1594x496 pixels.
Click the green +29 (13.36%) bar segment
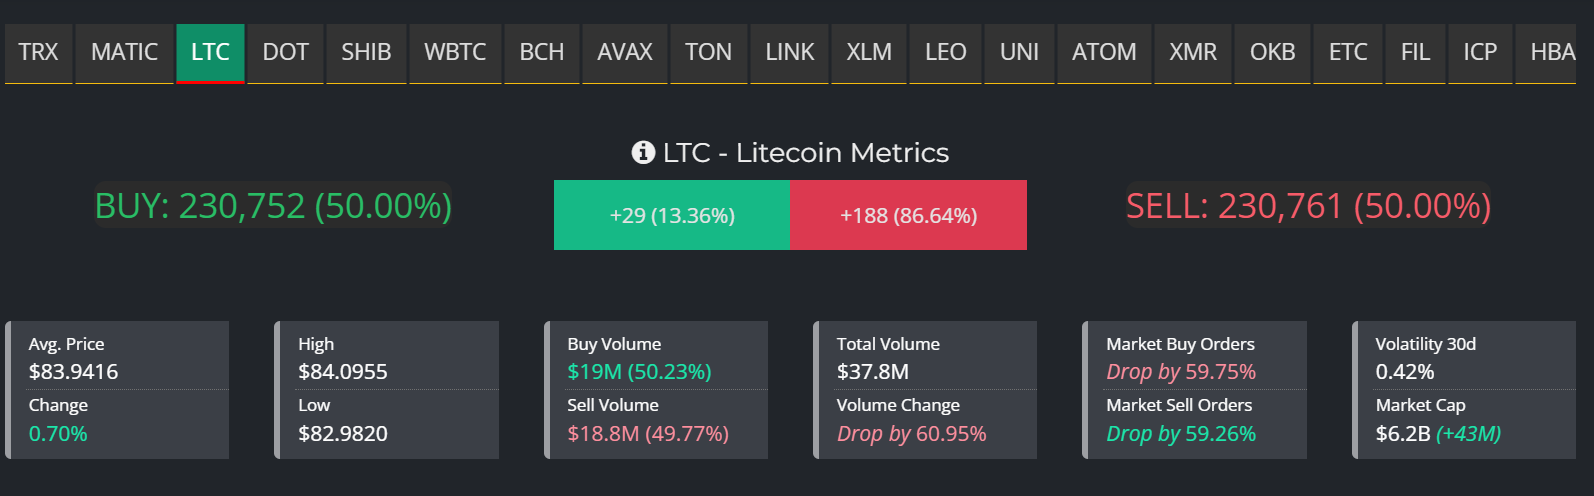coord(672,215)
